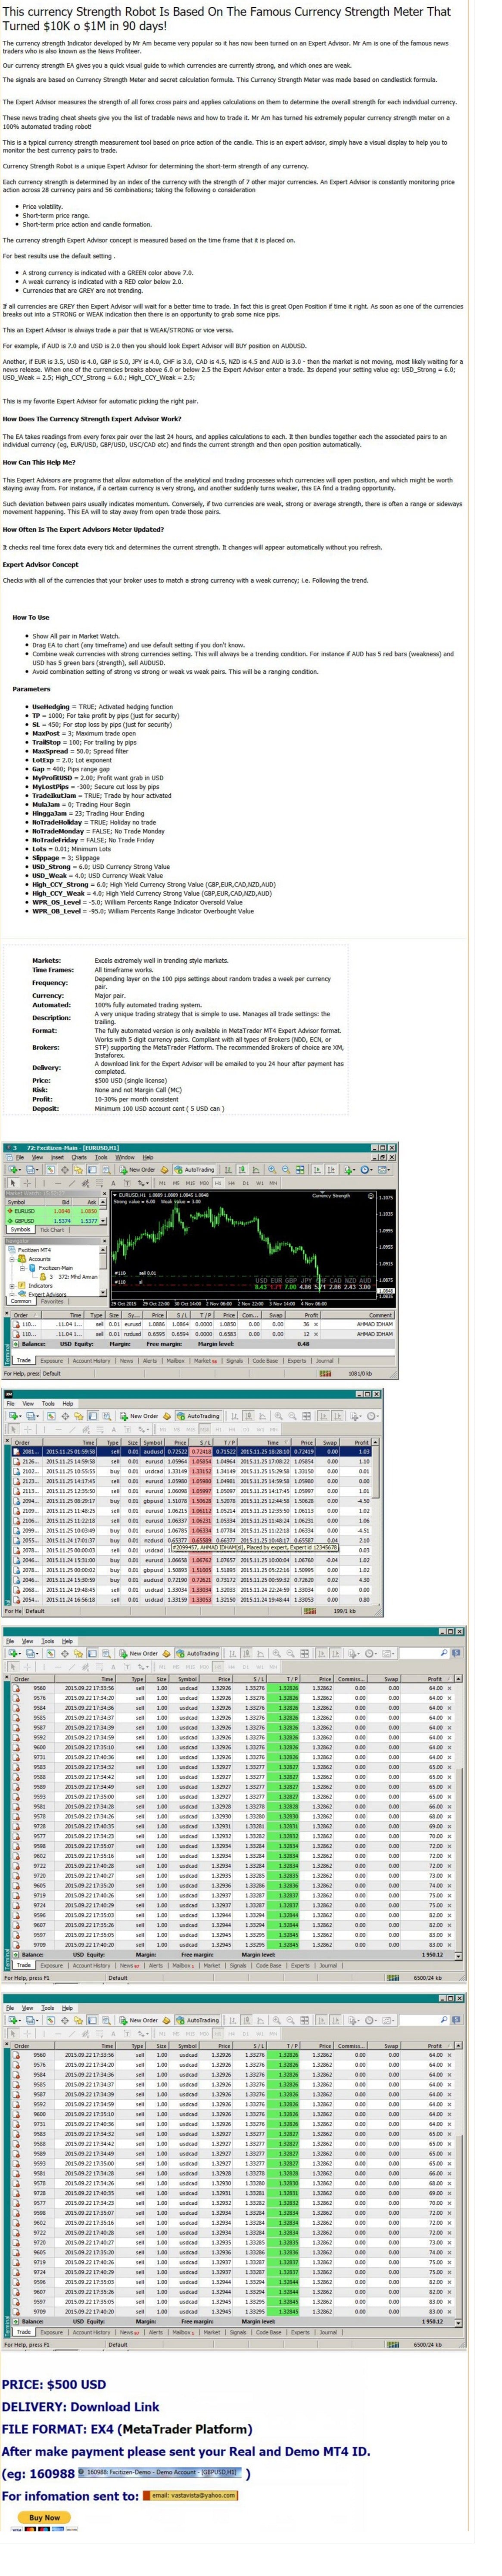The image size is (502, 2576).
Task: Open Account History tab in EURUSD,H1 window terminal
Action: click(92, 1361)
